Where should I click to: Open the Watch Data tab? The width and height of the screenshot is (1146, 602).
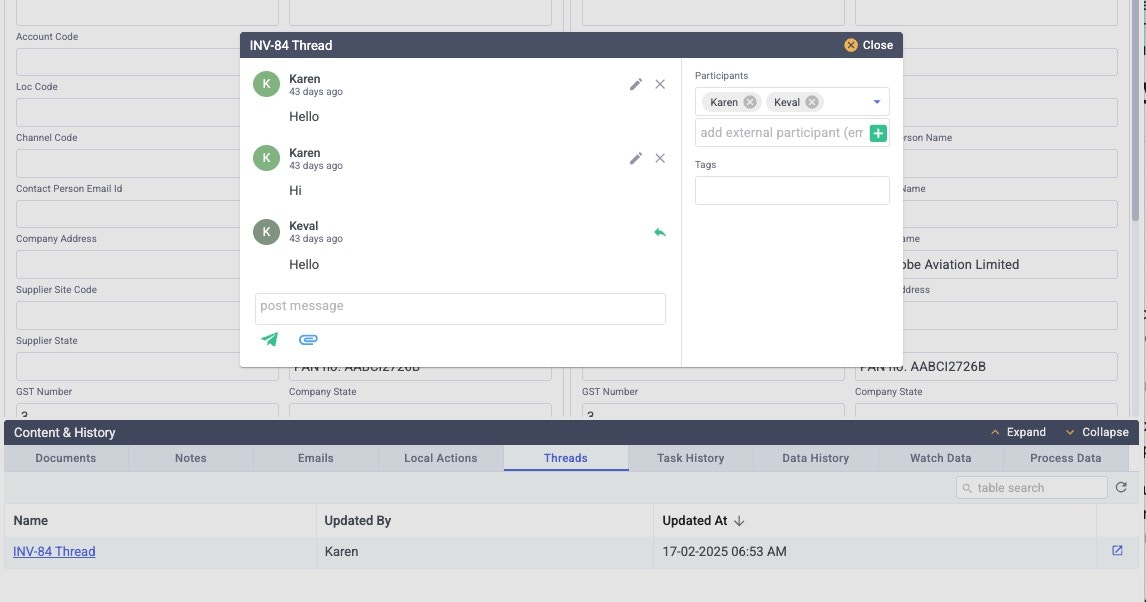(941, 458)
